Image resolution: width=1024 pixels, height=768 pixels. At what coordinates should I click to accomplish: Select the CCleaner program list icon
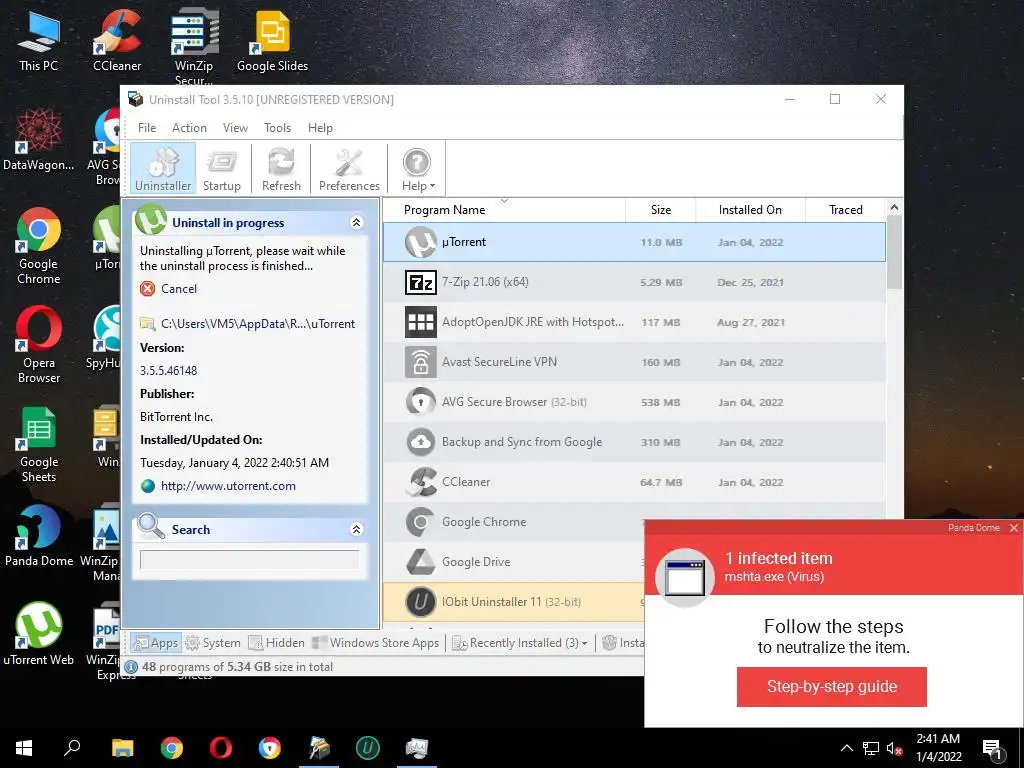421,482
